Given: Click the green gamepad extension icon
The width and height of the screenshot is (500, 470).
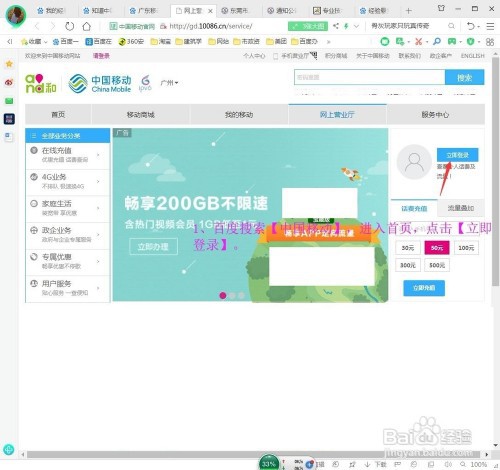Looking at the screenshot, I should point(452,41).
